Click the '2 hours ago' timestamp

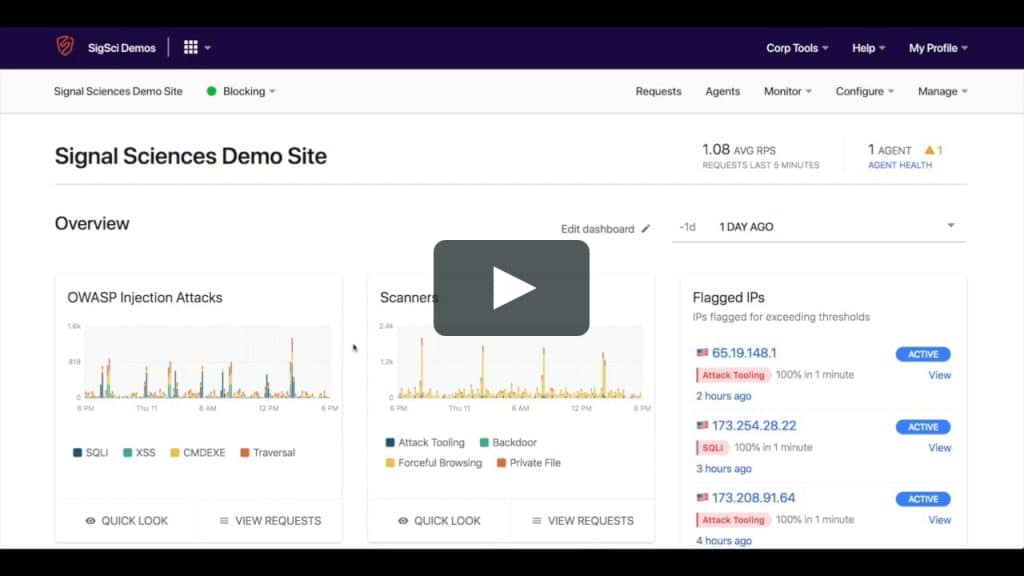point(724,396)
